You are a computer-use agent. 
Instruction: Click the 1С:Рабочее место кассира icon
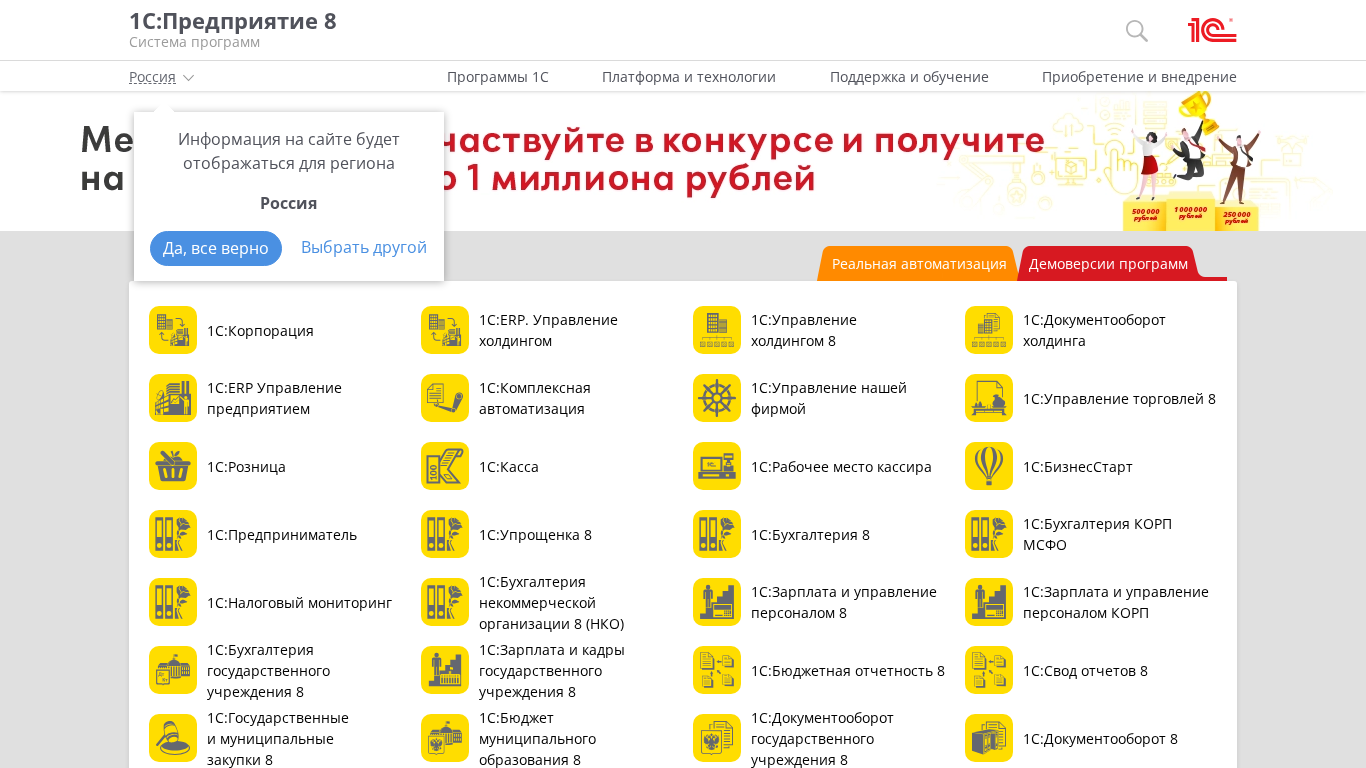click(717, 466)
